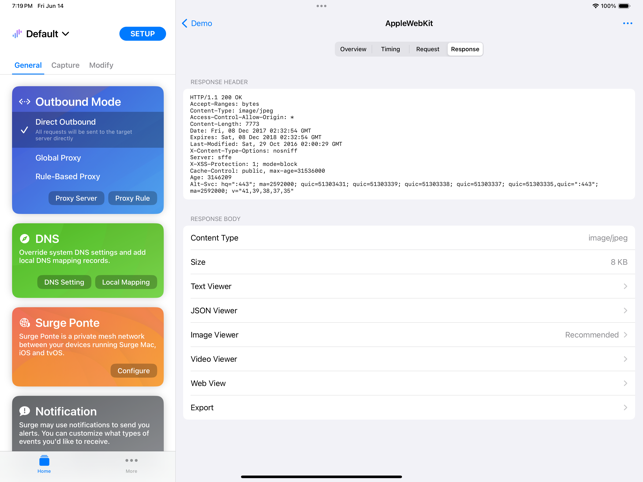
Task: Switch to the Request segment
Action: pyautogui.click(x=428, y=49)
